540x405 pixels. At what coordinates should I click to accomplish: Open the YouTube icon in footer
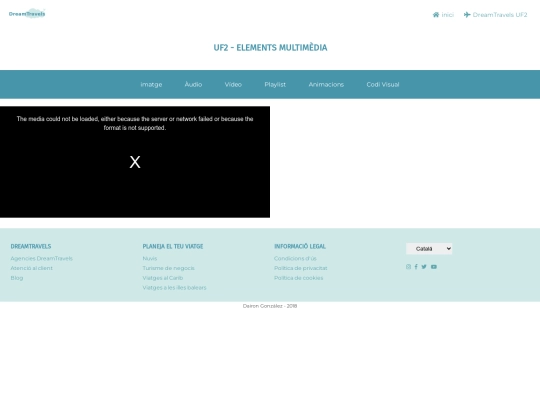[434, 267]
